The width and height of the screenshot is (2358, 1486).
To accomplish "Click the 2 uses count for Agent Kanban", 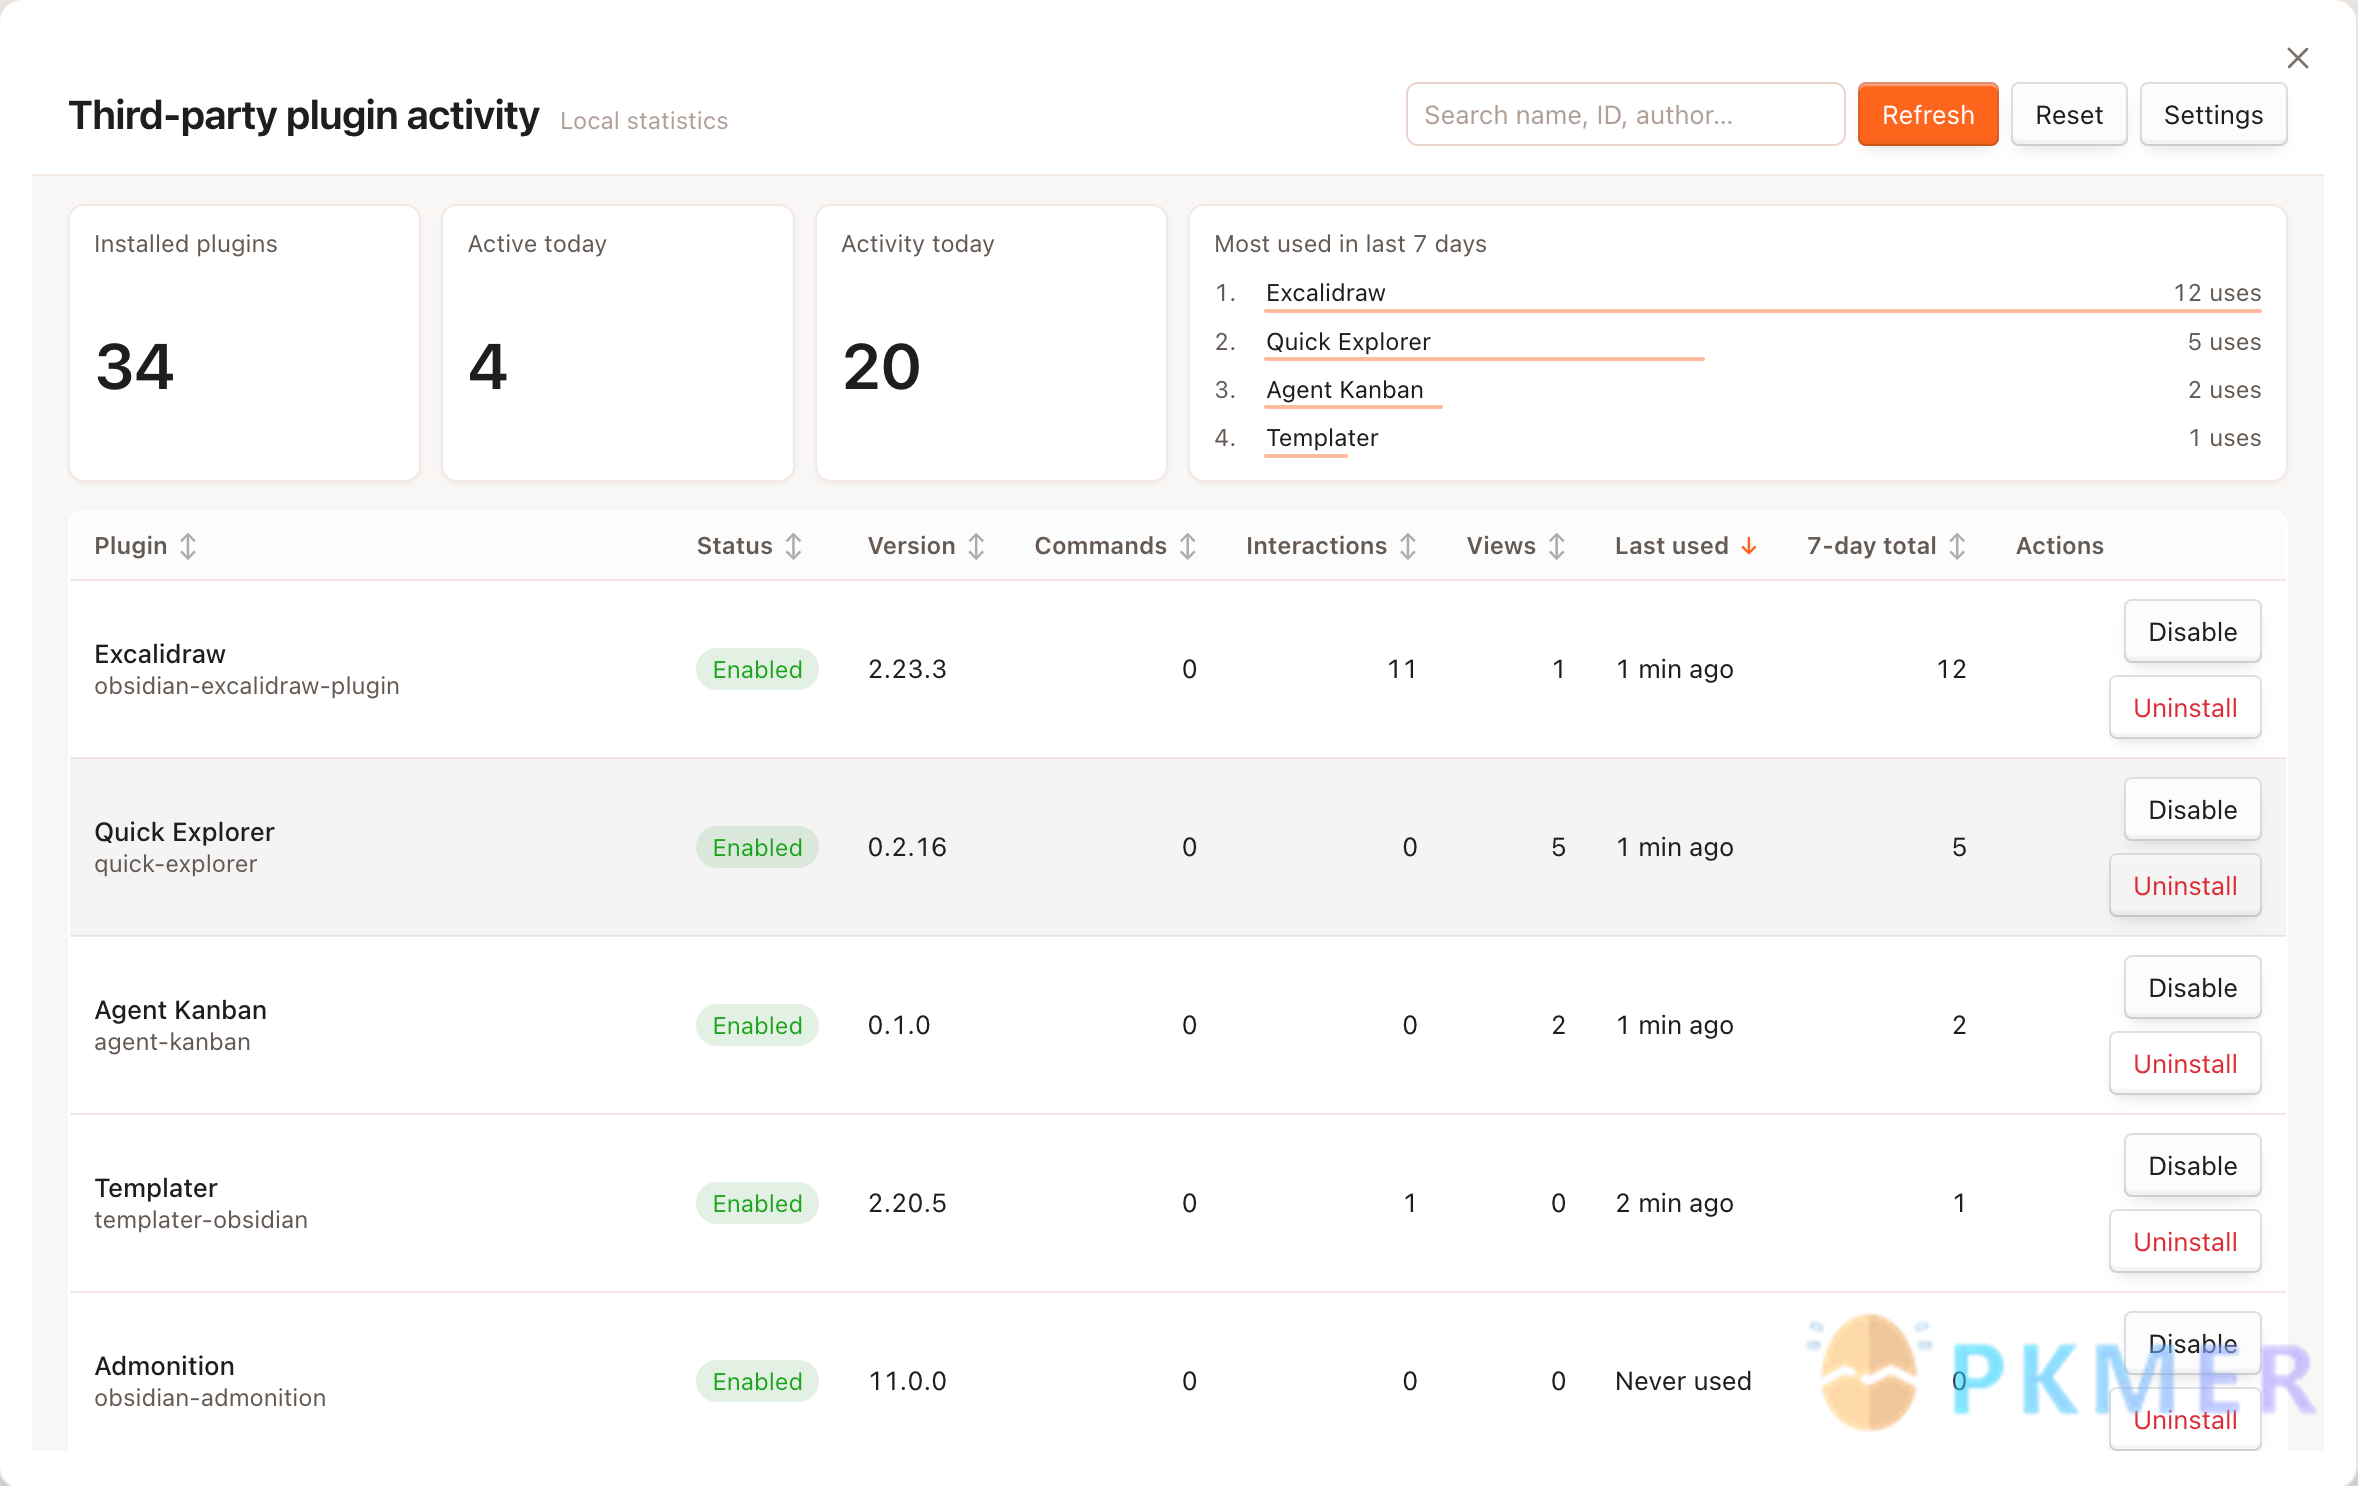I will coord(2224,390).
